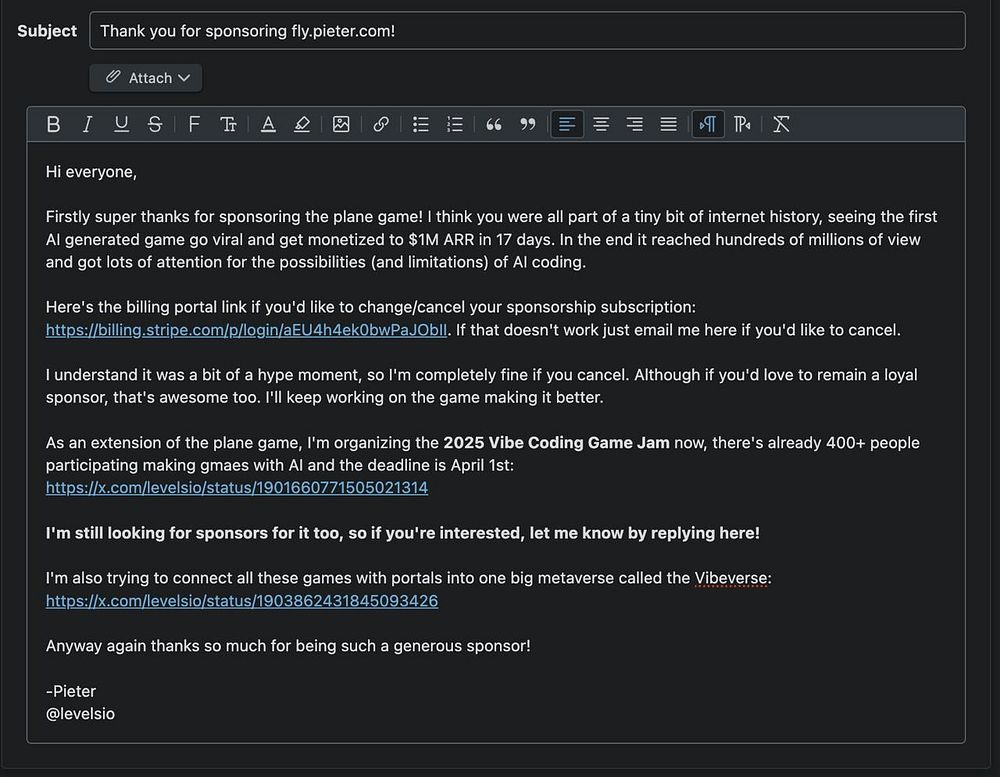Viewport: 1000px width, 777px height.
Task: Click the Subject input field
Action: [527, 31]
